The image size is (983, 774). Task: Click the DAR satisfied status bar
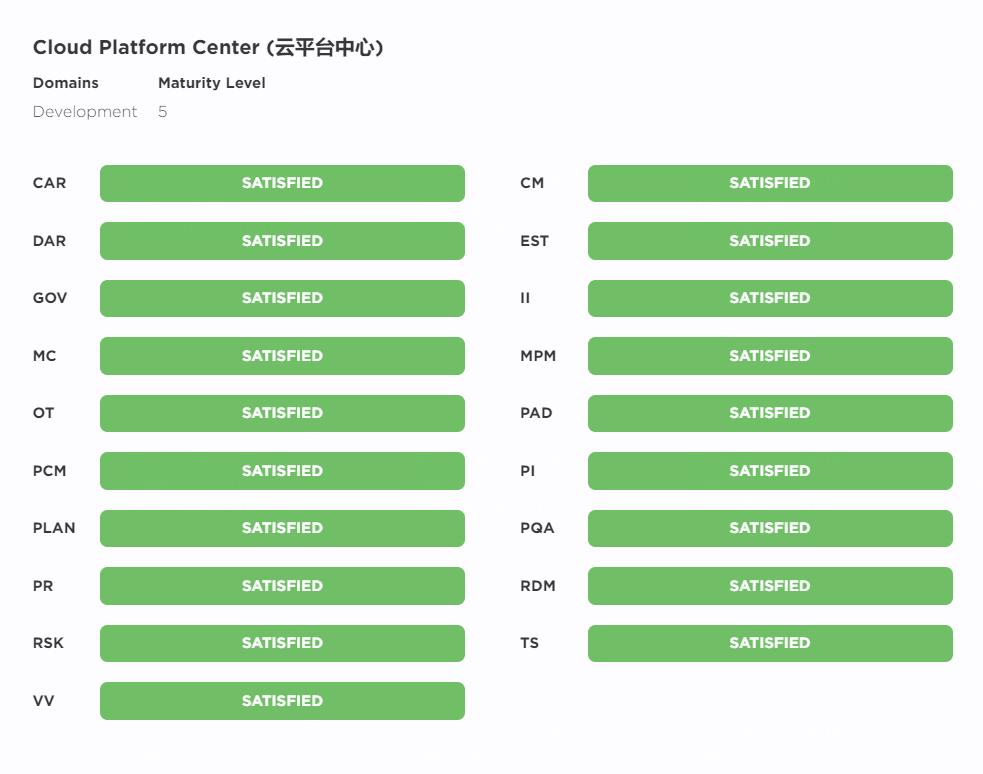tap(282, 241)
